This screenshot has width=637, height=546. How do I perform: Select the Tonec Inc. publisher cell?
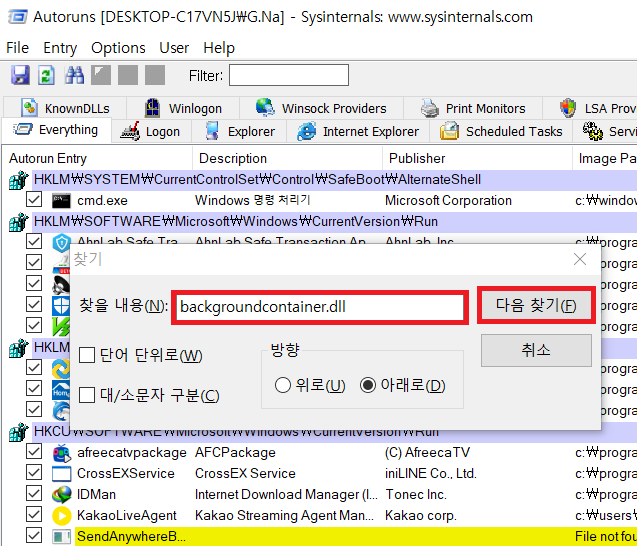click(416, 494)
